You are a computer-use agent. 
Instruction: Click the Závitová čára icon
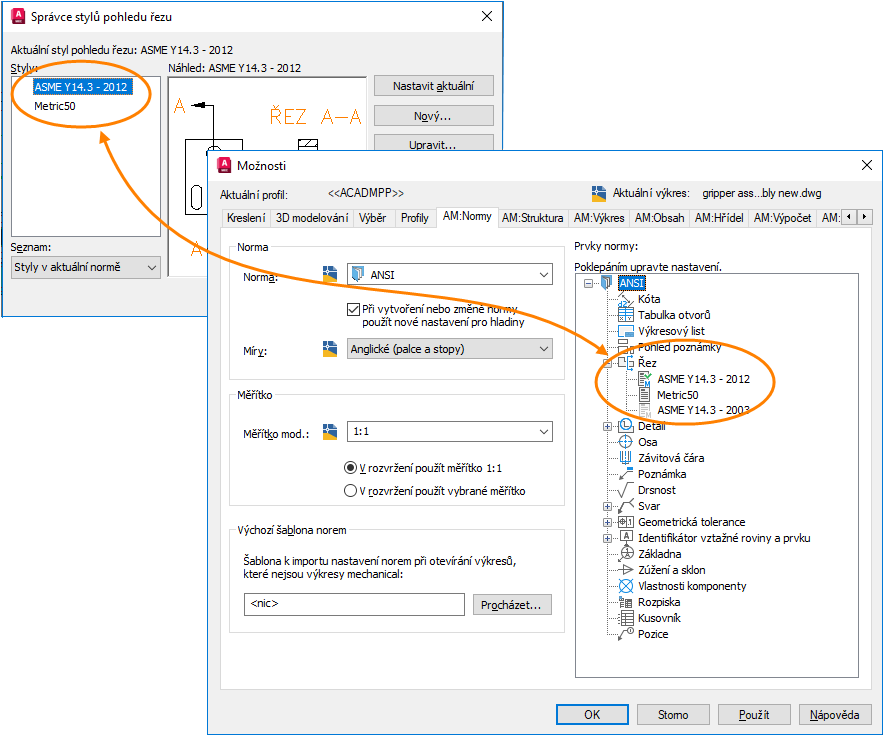[x=625, y=458]
